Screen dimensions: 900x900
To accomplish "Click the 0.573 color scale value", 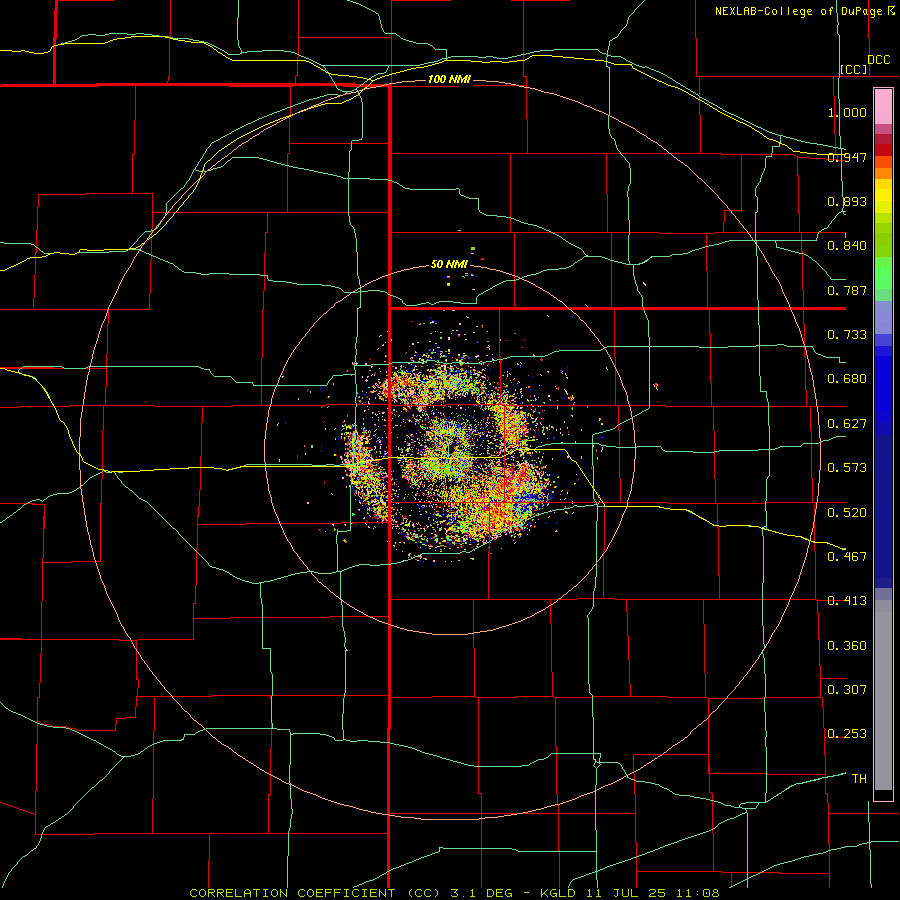I will pyautogui.click(x=847, y=468).
